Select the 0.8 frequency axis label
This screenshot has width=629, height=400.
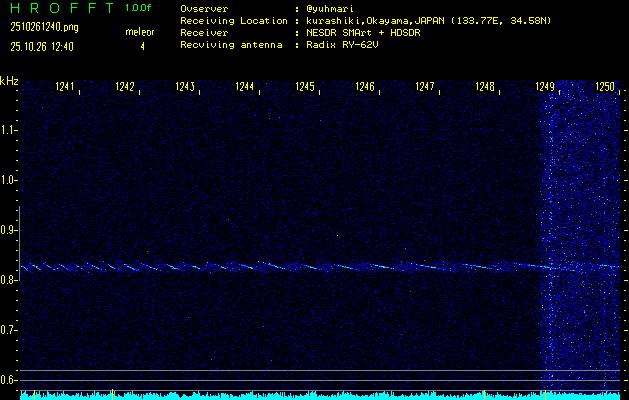click(9, 280)
